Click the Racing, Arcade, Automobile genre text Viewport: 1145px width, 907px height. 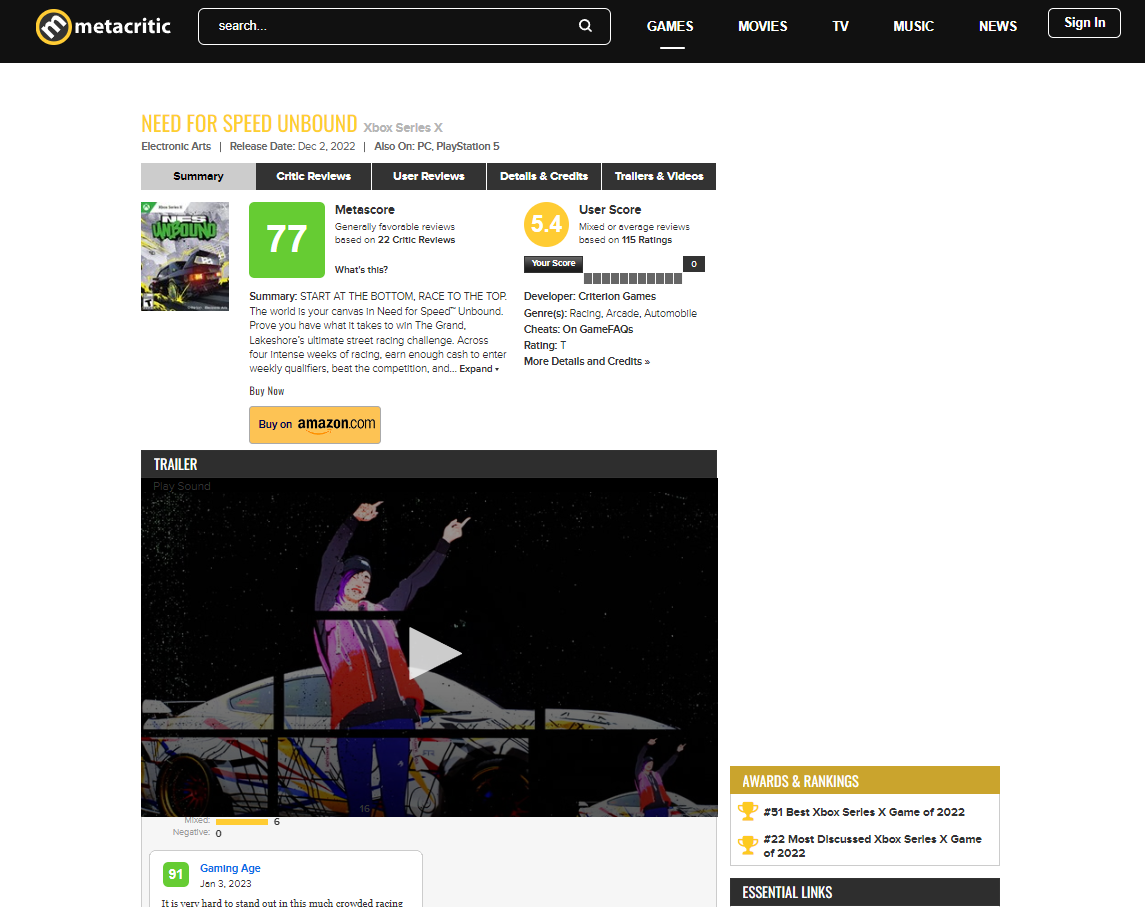coord(633,313)
